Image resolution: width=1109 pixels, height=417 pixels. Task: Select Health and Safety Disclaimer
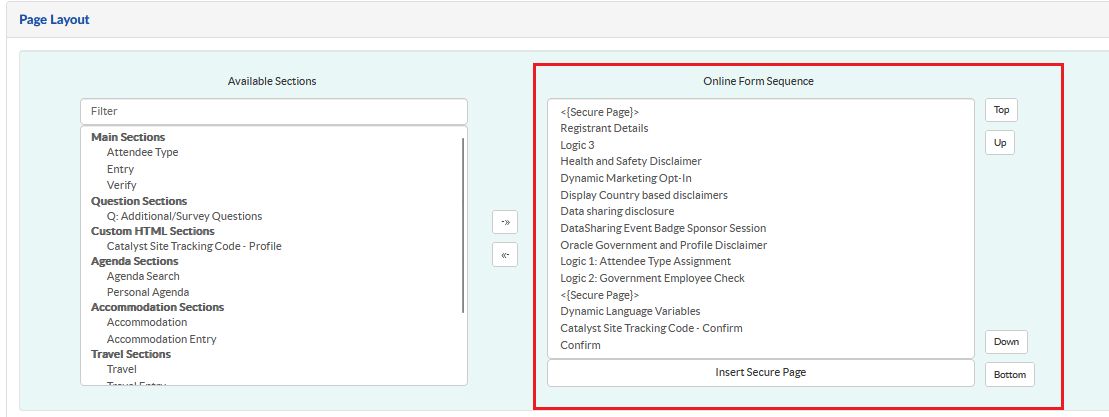[x=631, y=161]
